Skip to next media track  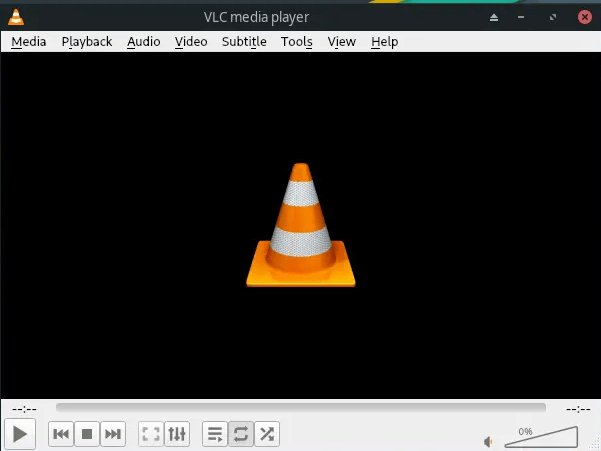pyautogui.click(x=113, y=434)
